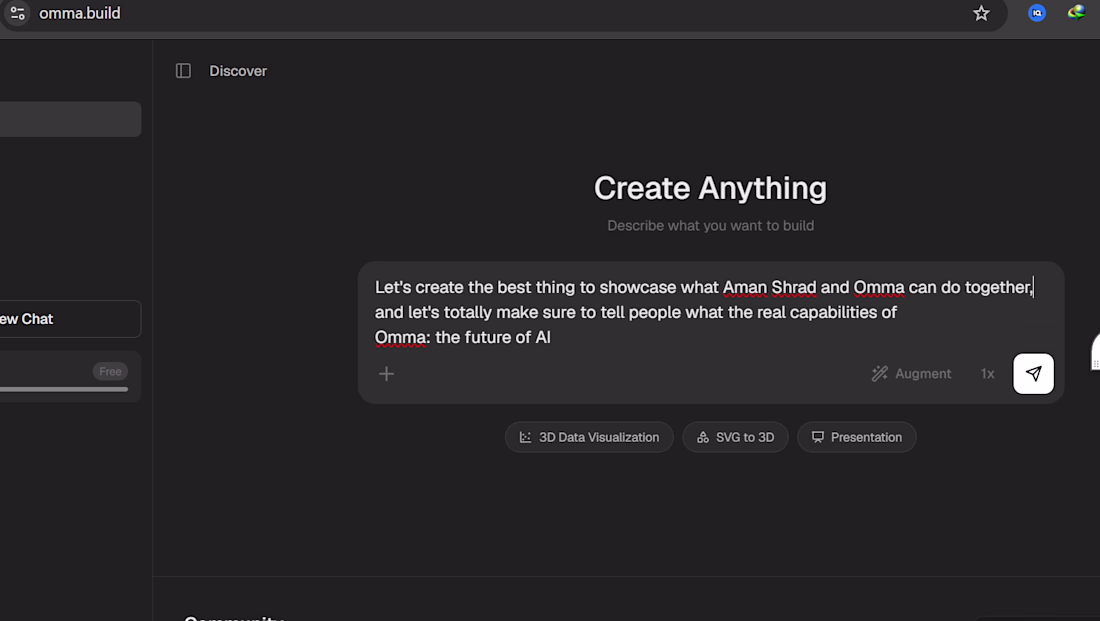The height and width of the screenshot is (621, 1100).
Task: Click the usage progress bar under Free
Action: [64, 389]
